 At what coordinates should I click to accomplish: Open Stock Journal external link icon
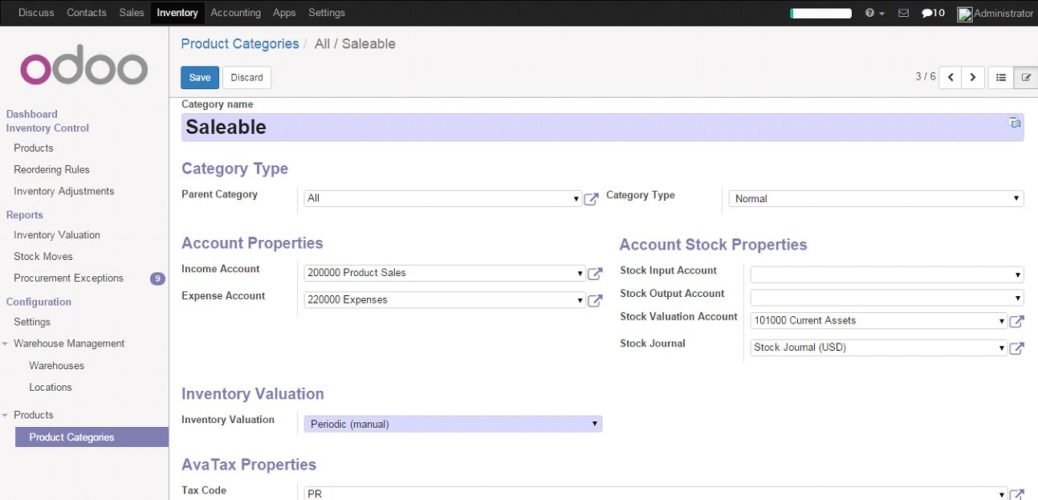tap(1016, 348)
